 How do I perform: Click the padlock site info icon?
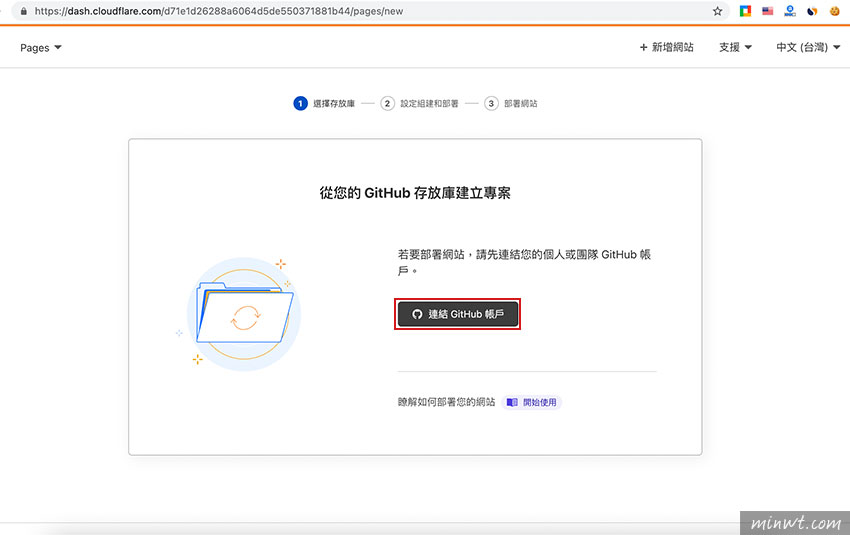(x=23, y=11)
